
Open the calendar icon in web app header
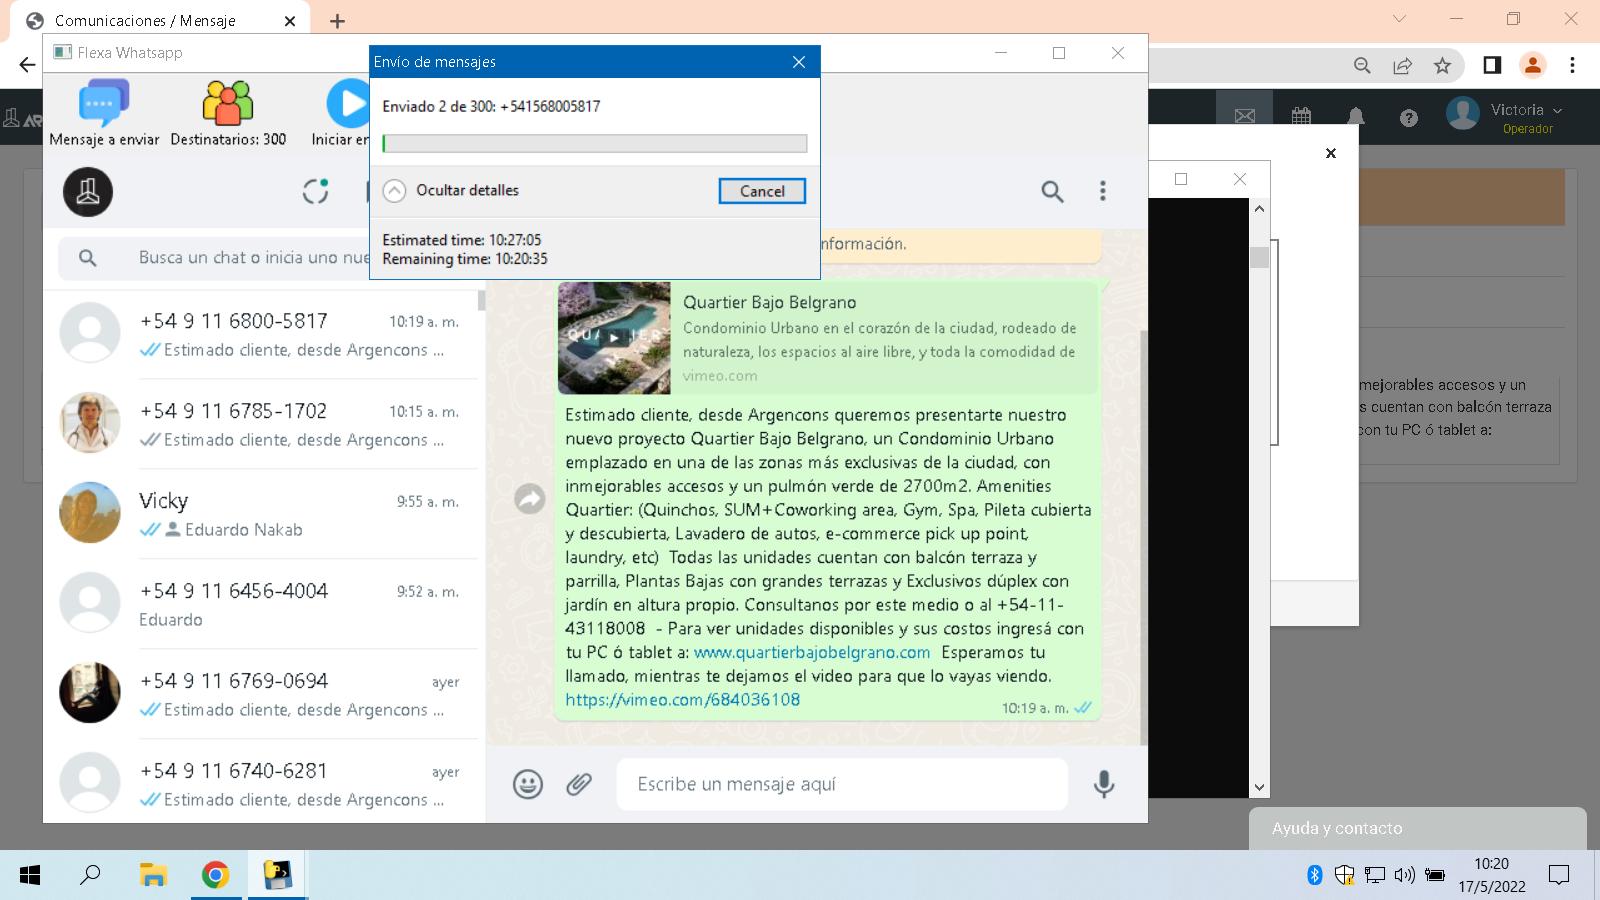pyautogui.click(x=1301, y=117)
